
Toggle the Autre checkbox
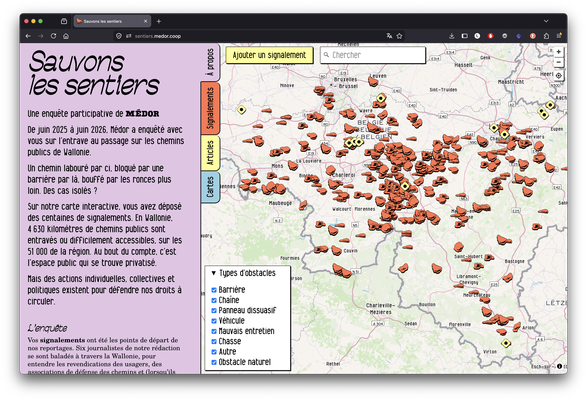[x=214, y=352]
